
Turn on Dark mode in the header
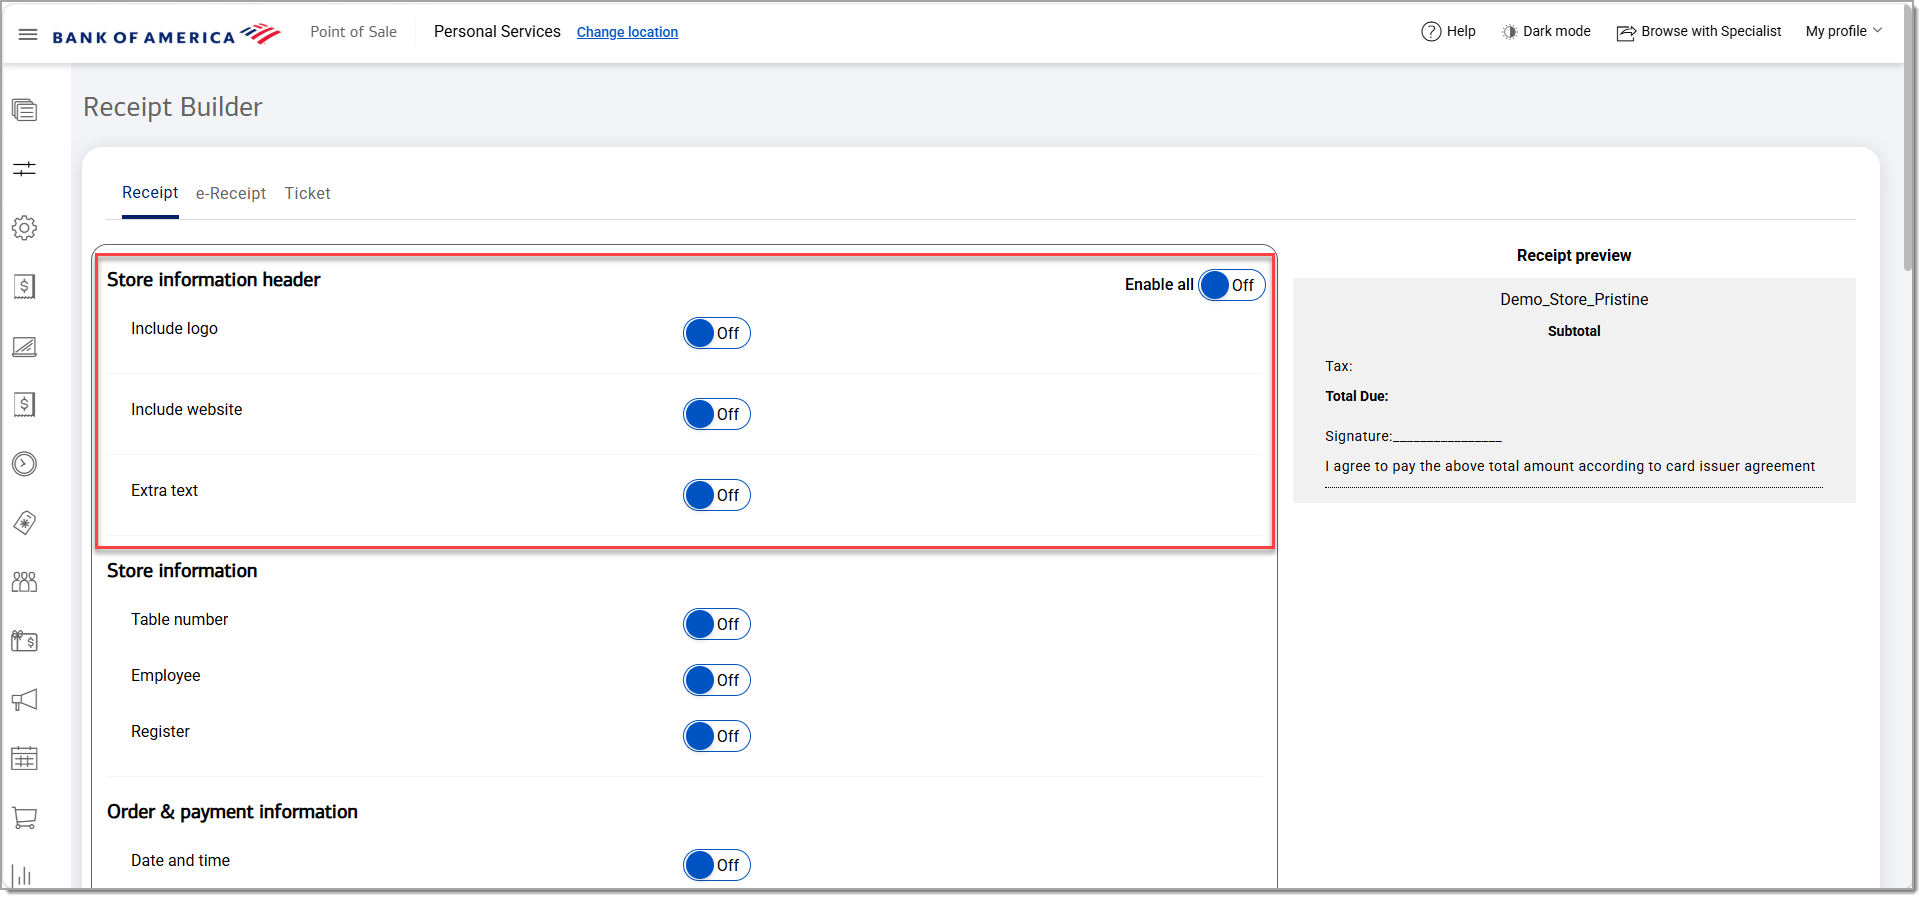(x=1546, y=31)
